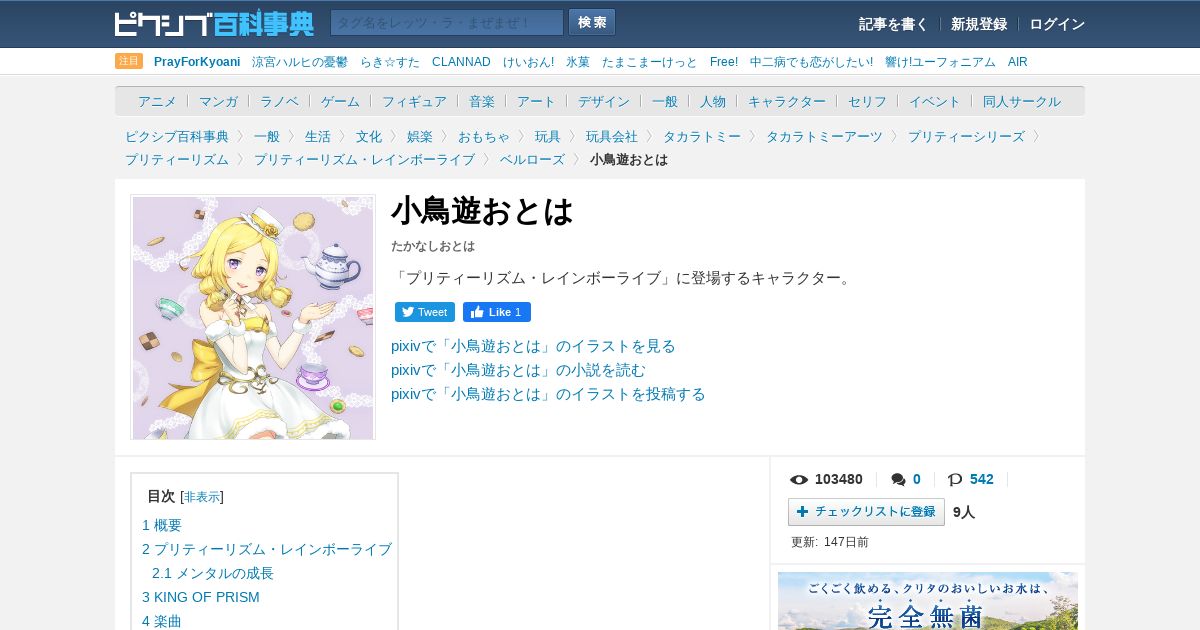Click the pixiv post count icon
Screen dimensions: 1200x630
point(955,480)
